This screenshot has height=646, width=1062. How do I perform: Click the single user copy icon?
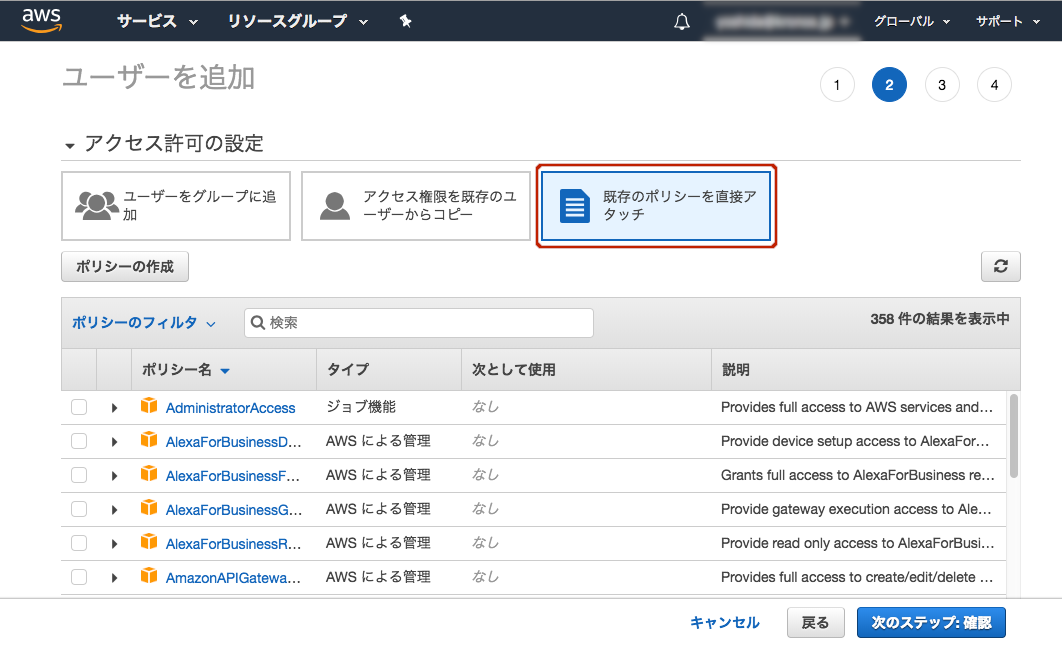(335, 206)
